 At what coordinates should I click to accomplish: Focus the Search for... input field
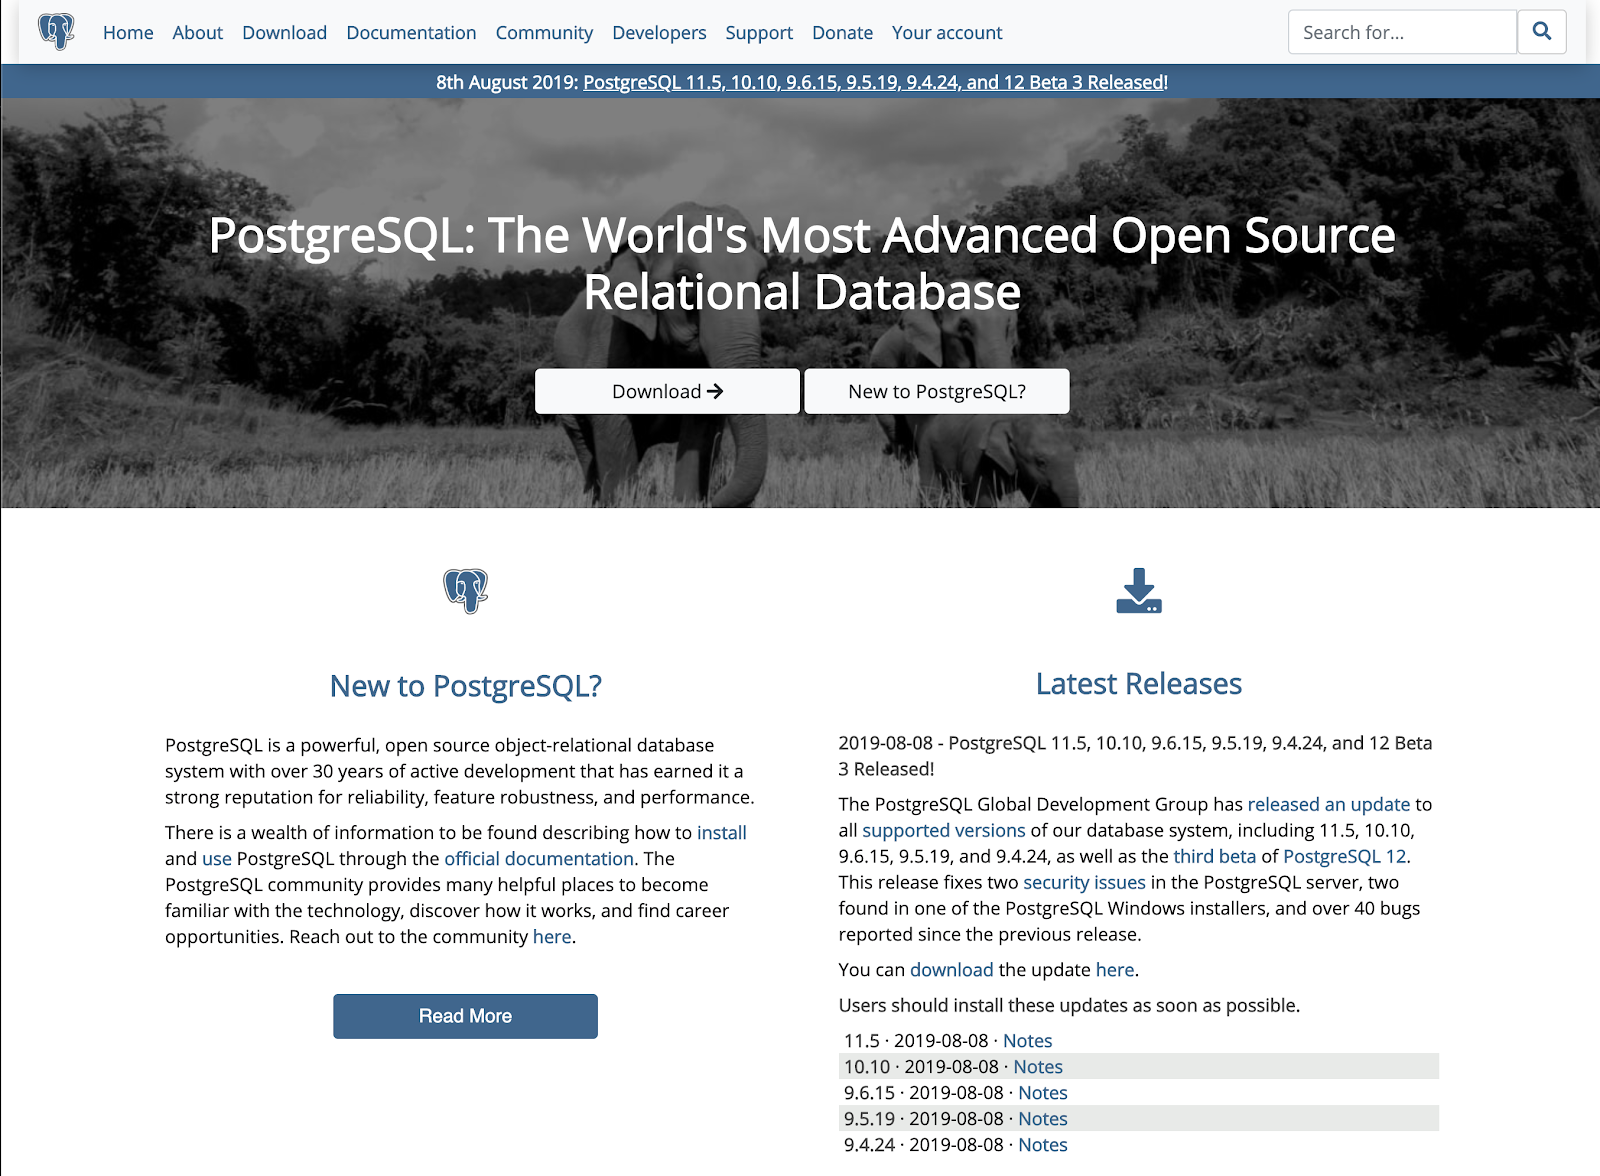[1402, 32]
